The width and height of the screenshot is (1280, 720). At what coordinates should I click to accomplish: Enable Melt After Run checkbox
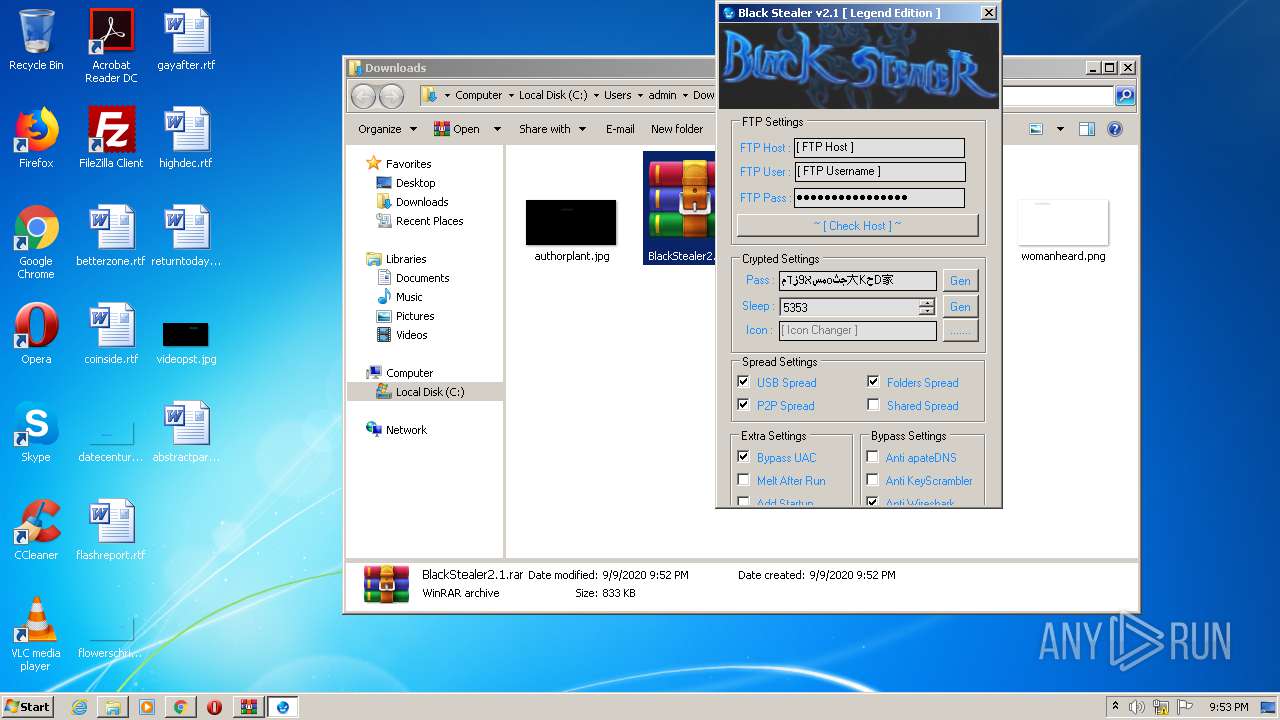click(743, 479)
